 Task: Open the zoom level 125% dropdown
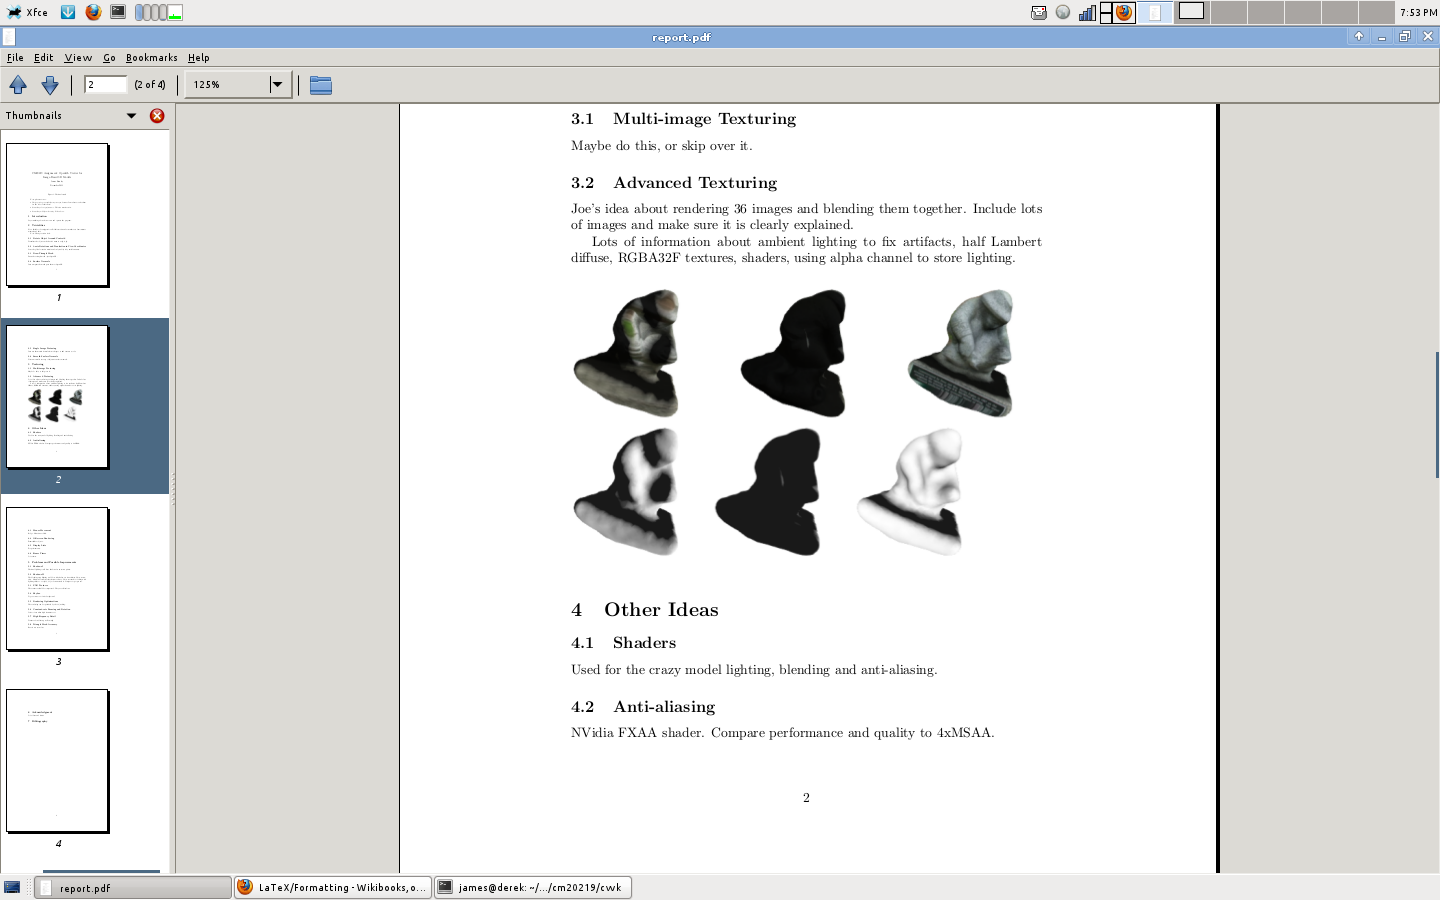coord(277,85)
